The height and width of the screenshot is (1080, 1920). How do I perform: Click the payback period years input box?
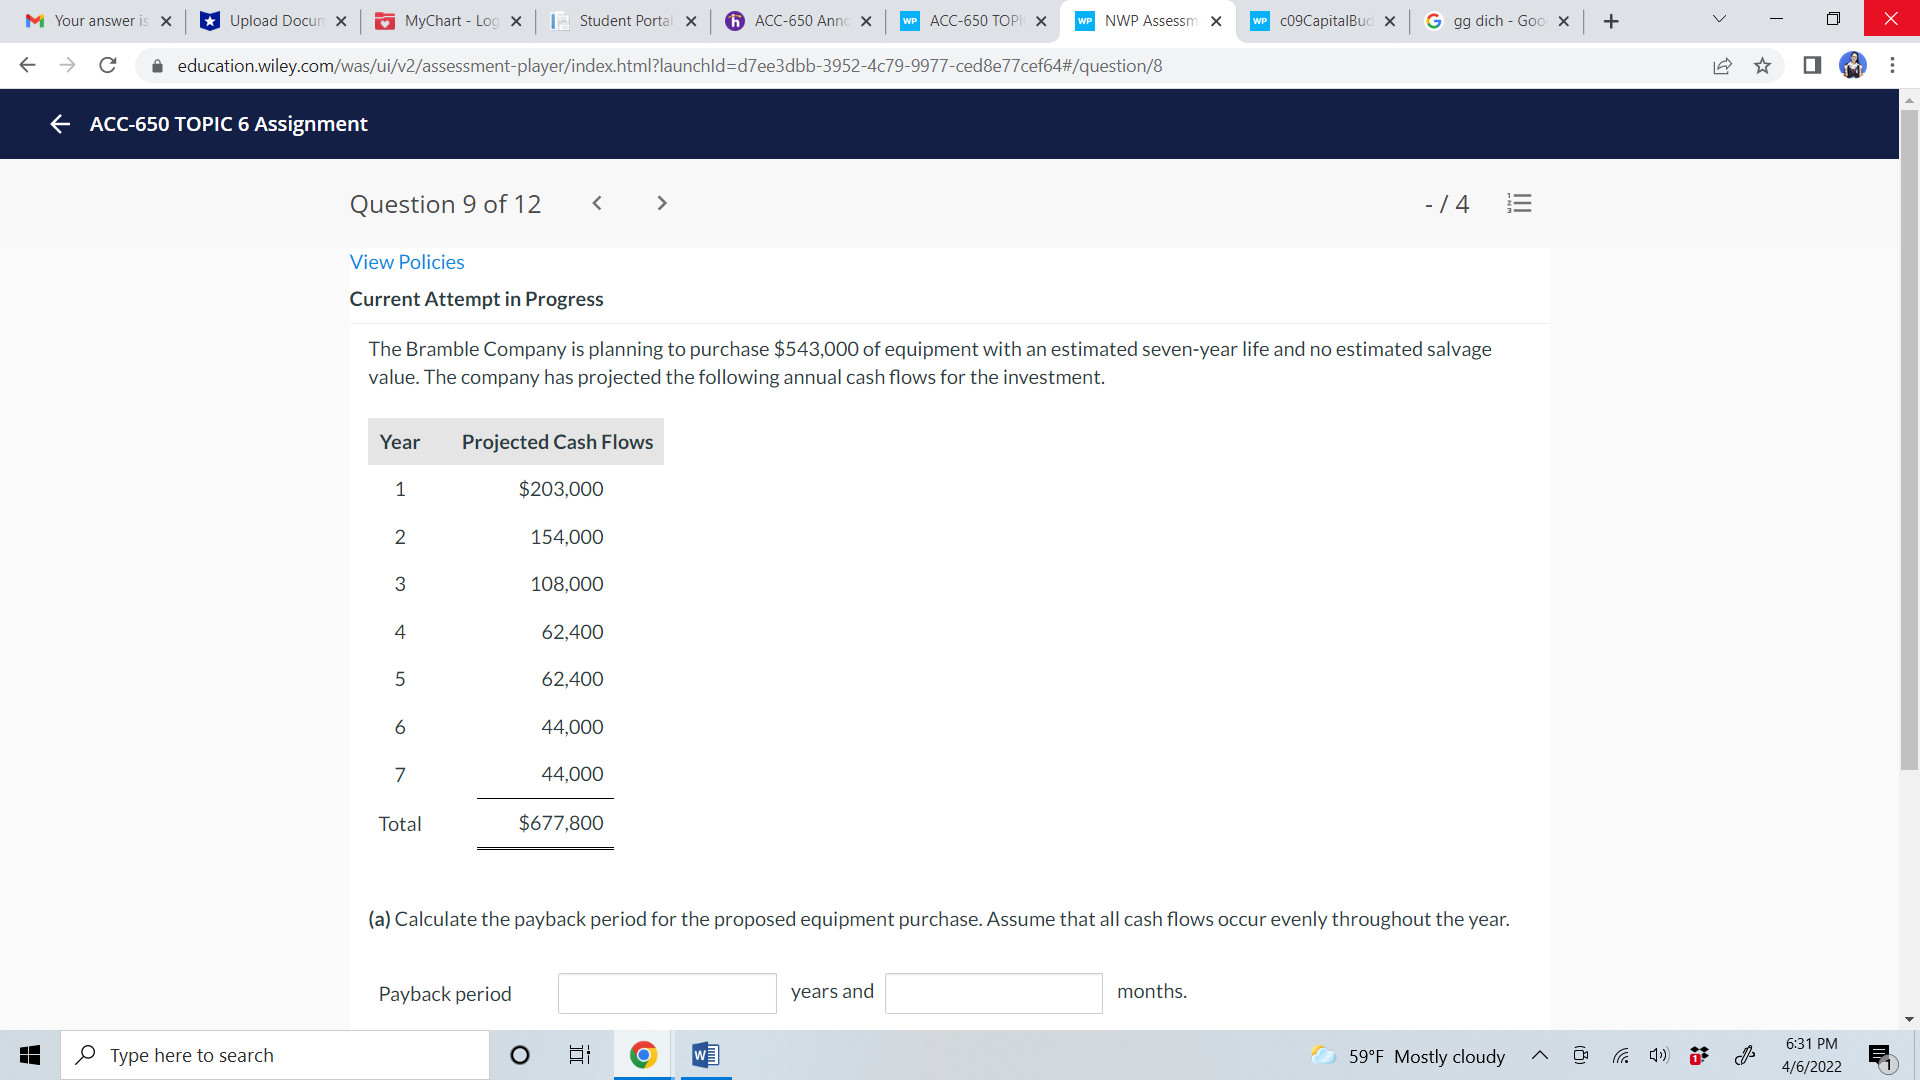(x=667, y=993)
